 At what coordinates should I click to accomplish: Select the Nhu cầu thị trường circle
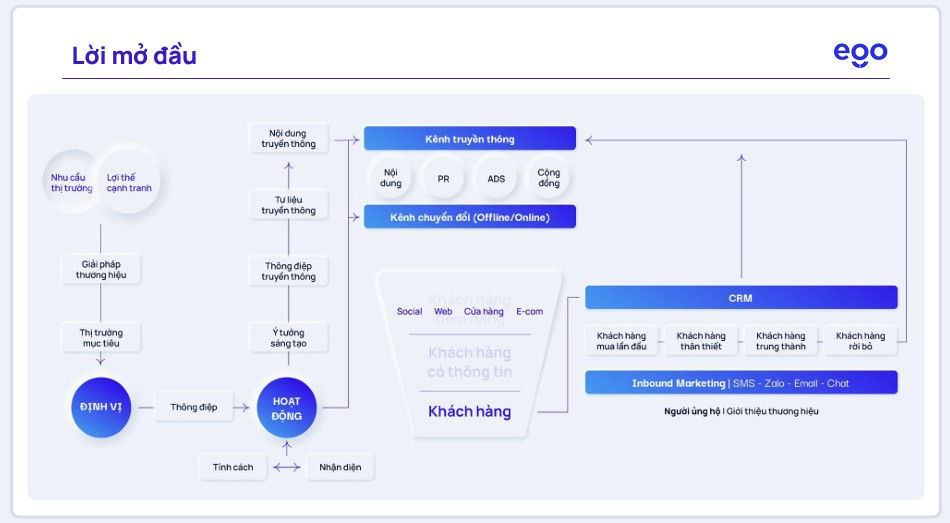pyautogui.click(x=72, y=182)
